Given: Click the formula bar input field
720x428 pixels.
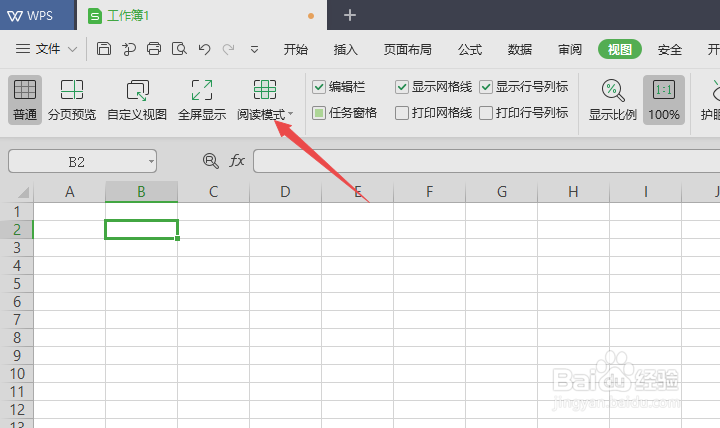Looking at the screenshot, I should click(x=486, y=161).
